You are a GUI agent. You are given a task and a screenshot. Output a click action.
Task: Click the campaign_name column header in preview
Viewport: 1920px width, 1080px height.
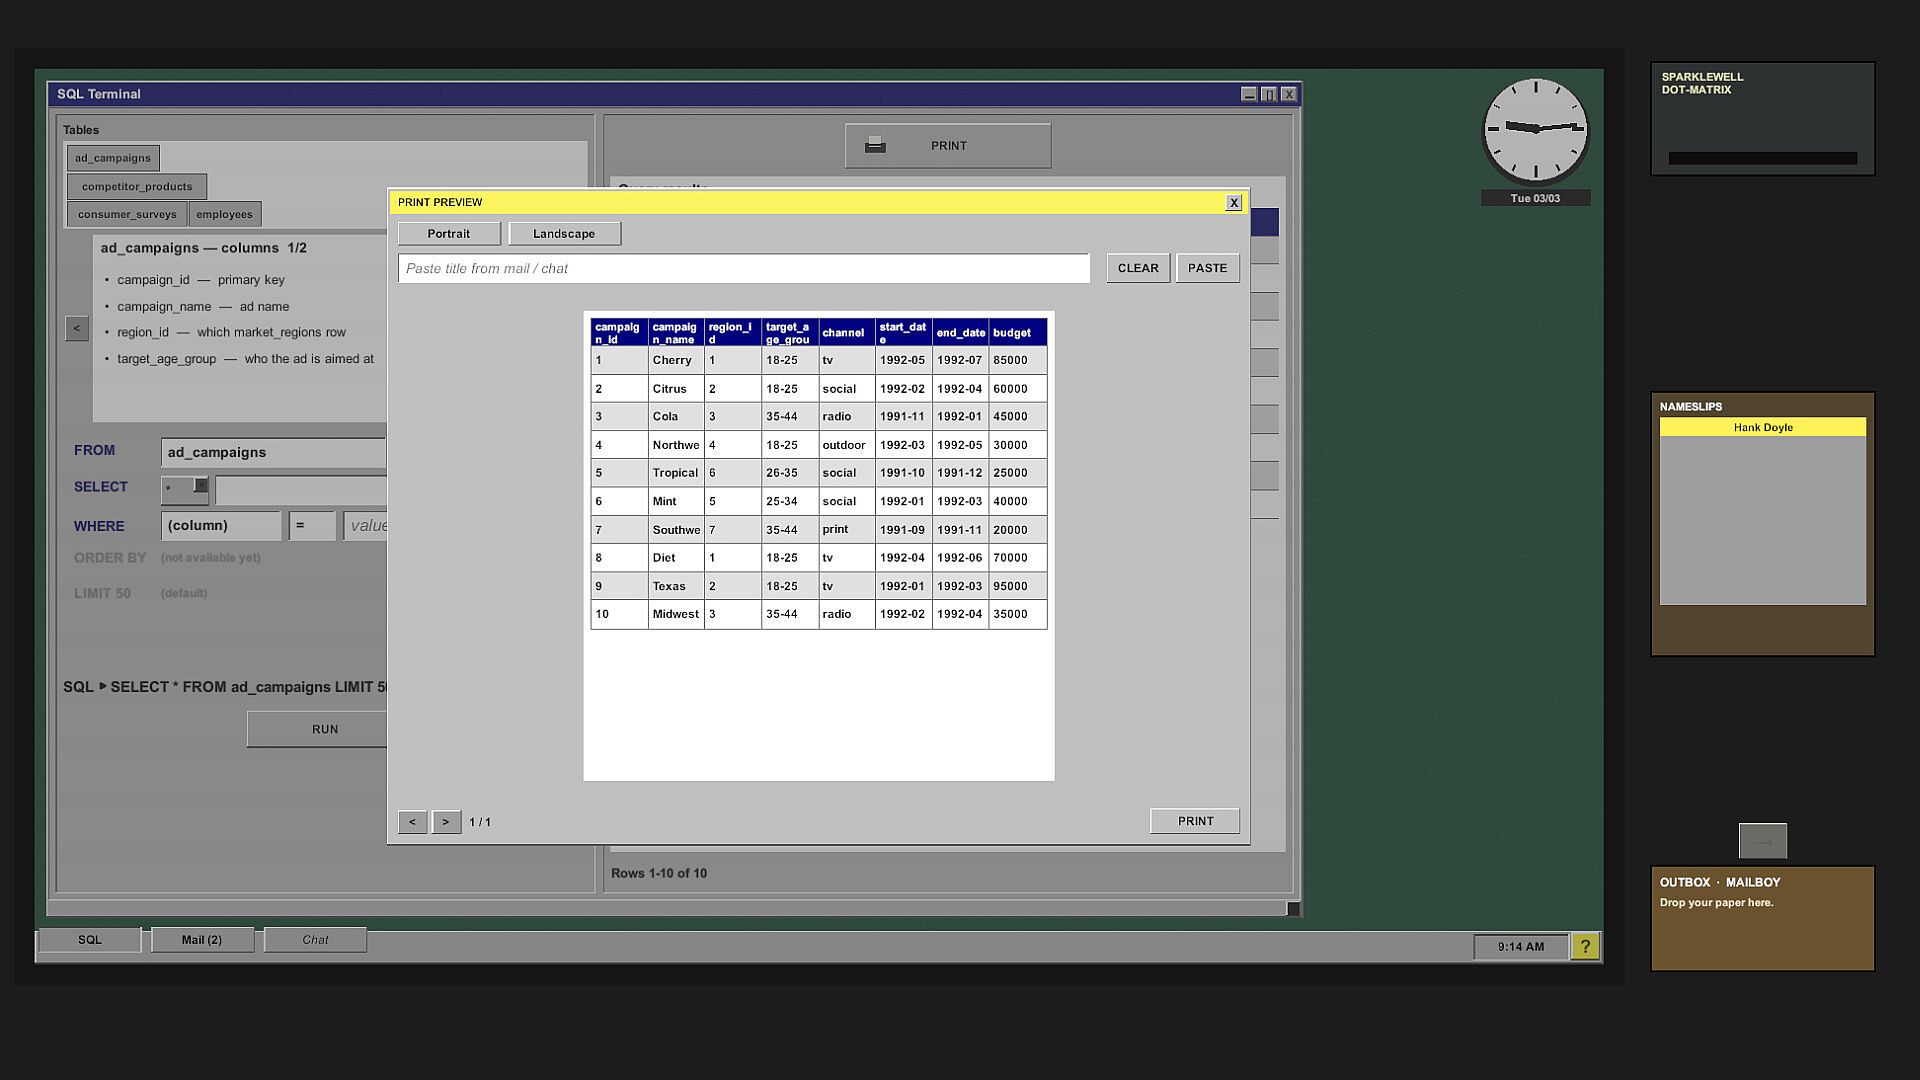pos(676,333)
